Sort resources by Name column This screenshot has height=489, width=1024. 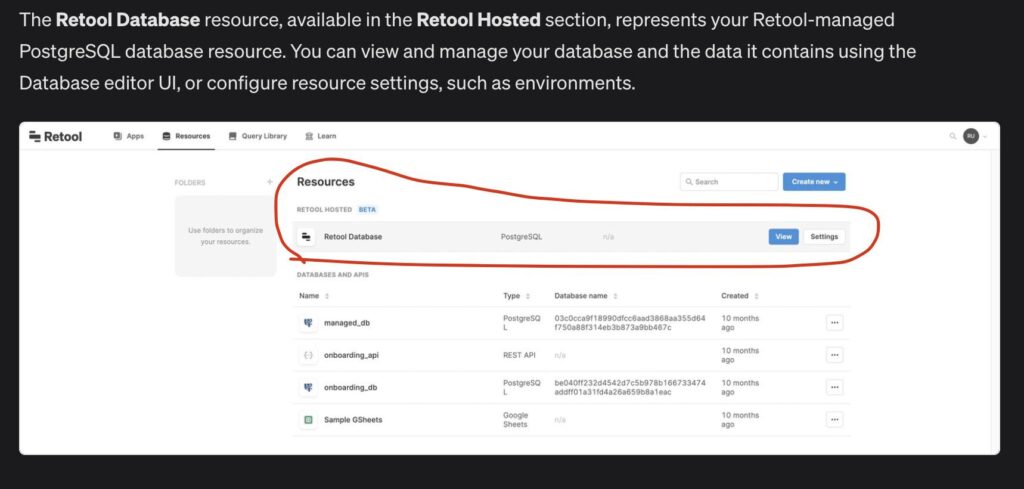(314, 296)
